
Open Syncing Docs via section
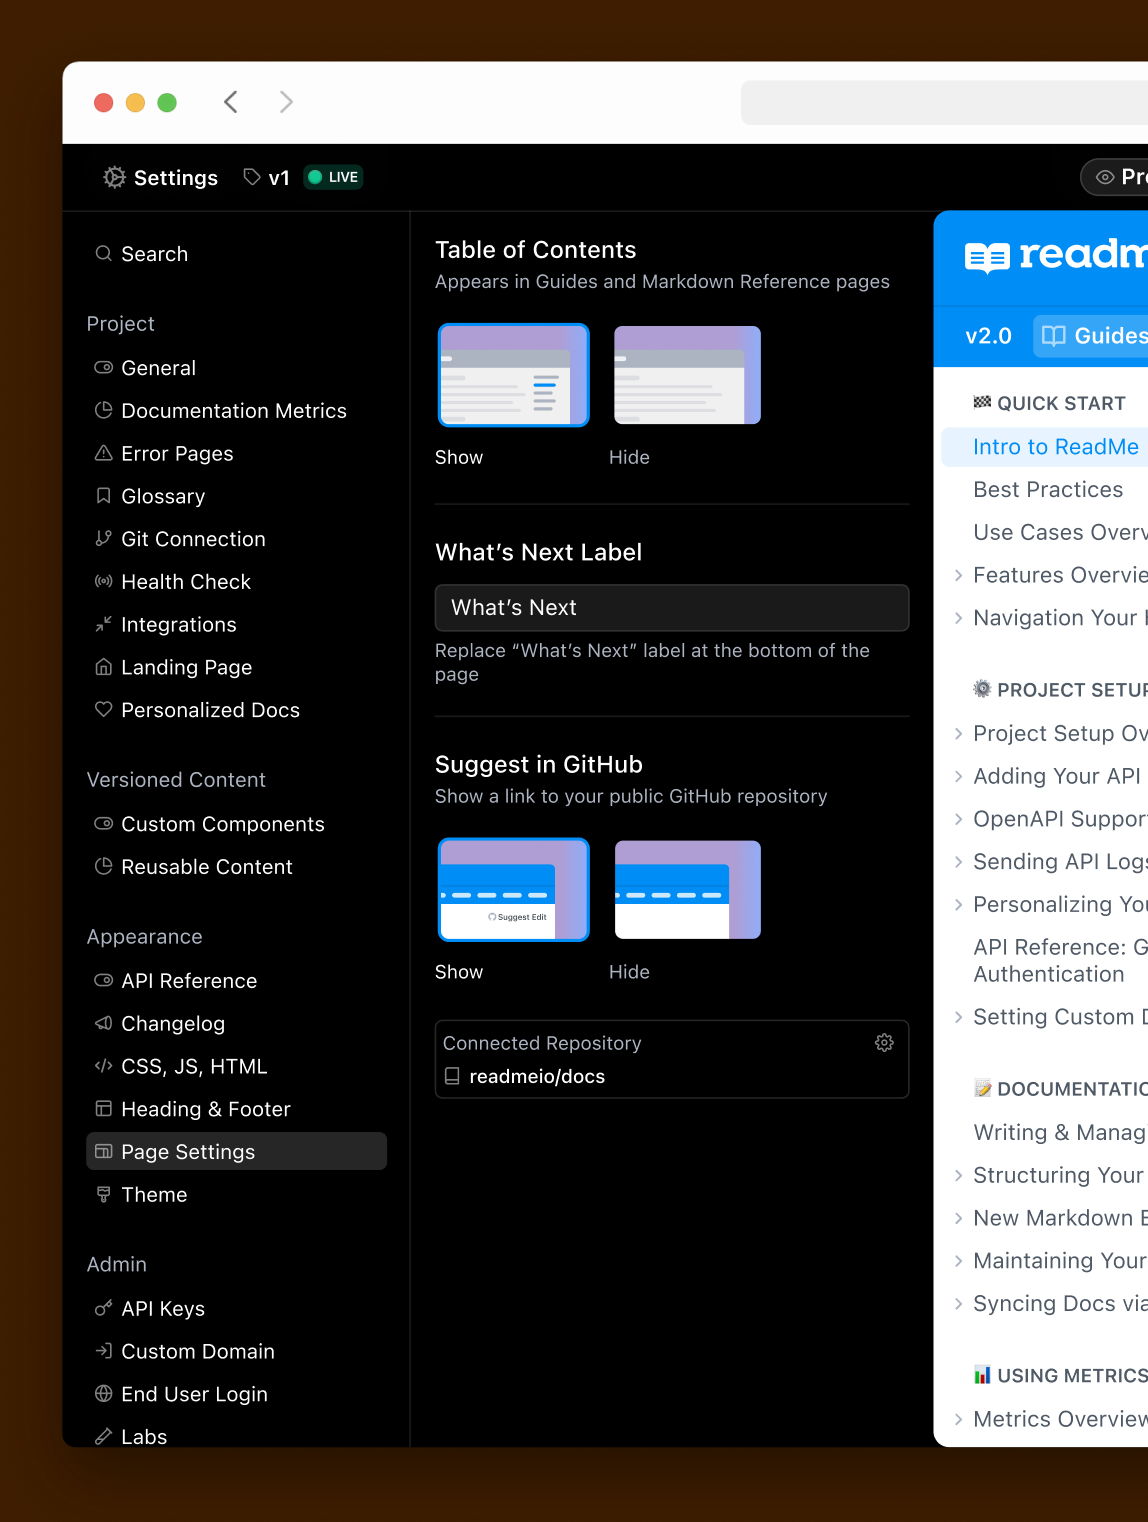1060,1304
